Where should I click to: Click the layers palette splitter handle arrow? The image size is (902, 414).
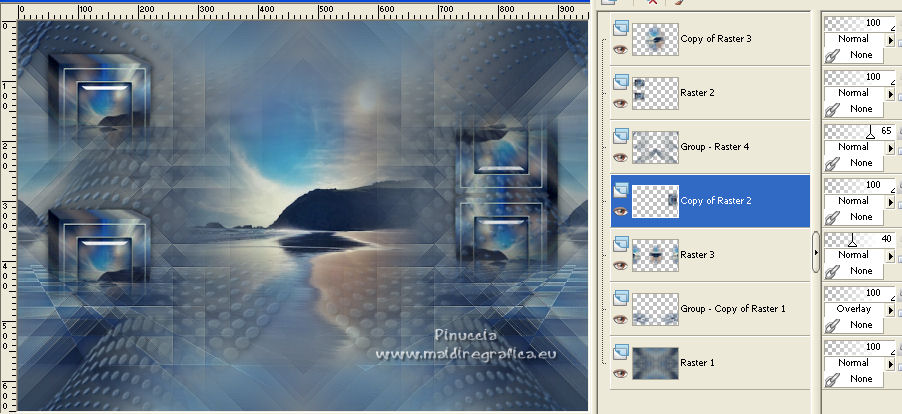pos(816,252)
